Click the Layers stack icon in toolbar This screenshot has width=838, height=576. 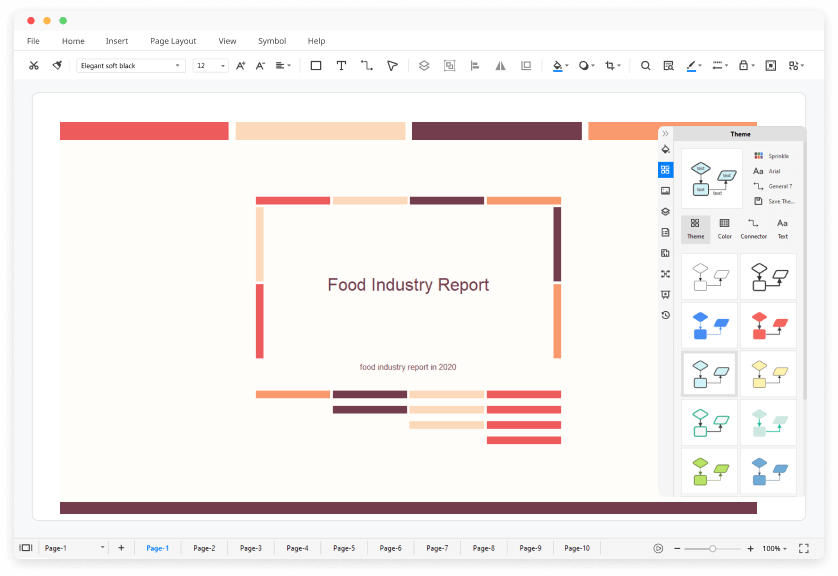pos(424,66)
